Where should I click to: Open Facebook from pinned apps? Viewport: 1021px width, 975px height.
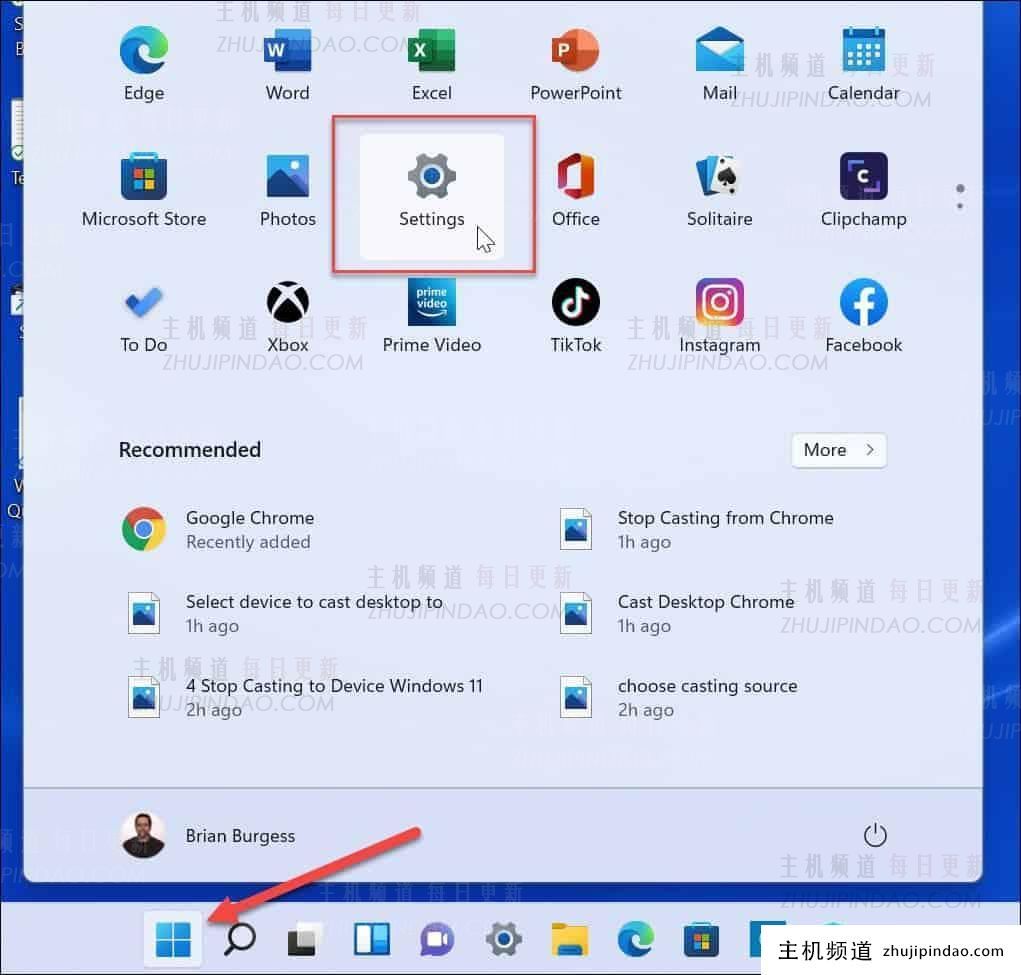click(x=863, y=312)
